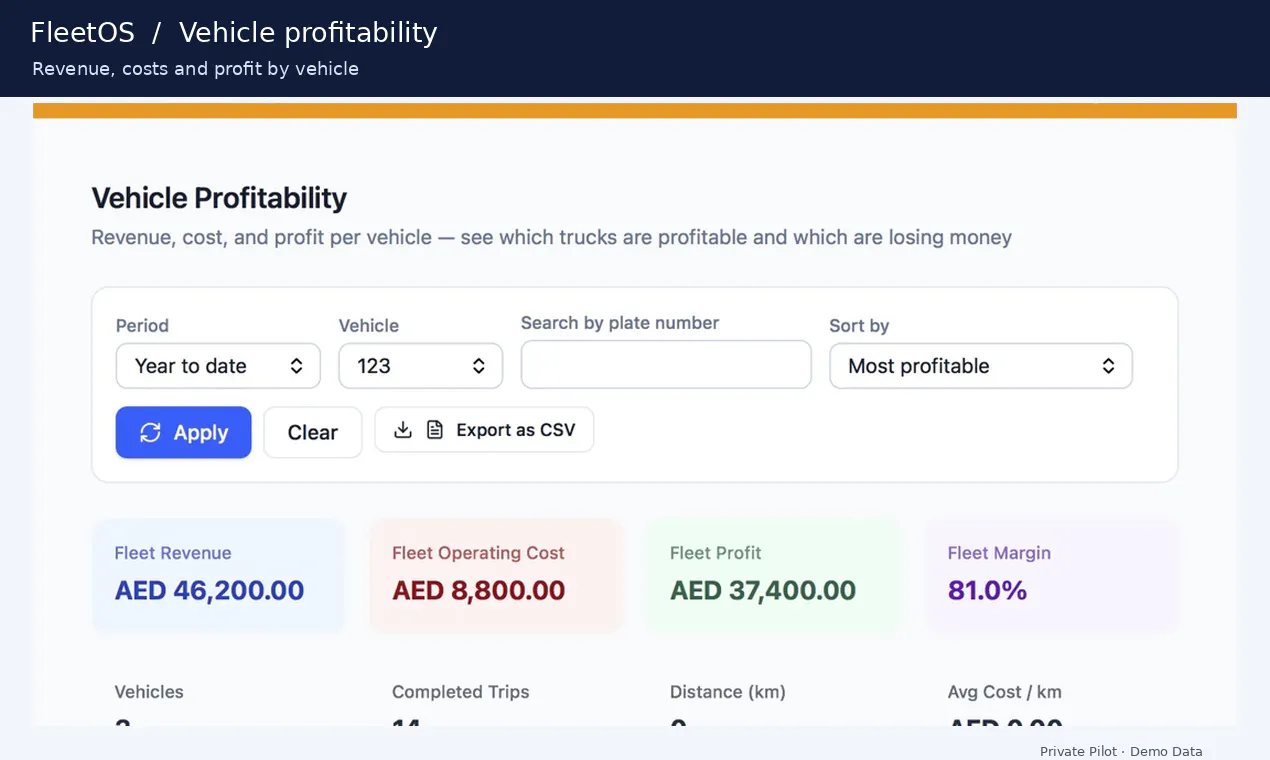Viewport: 1270px width, 760px height.
Task: Click the Vehicle profitability breadcrumb title
Action: [x=308, y=33]
